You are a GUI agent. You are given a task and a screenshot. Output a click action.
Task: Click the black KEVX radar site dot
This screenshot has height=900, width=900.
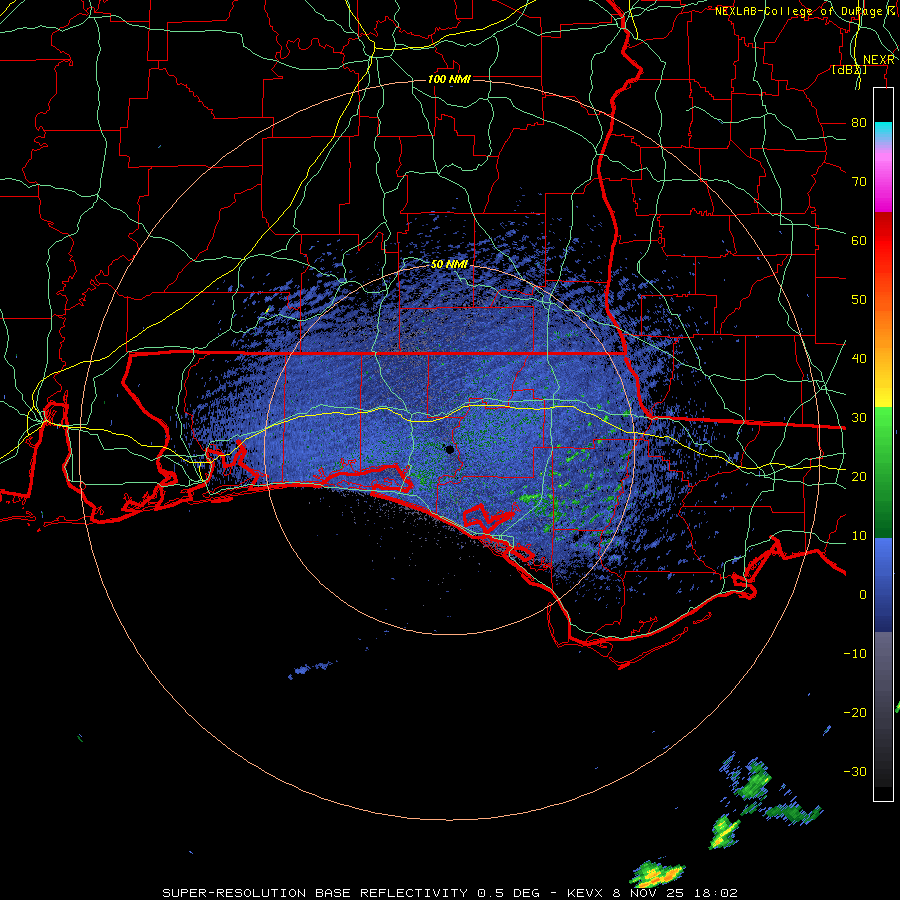point(450,449)
